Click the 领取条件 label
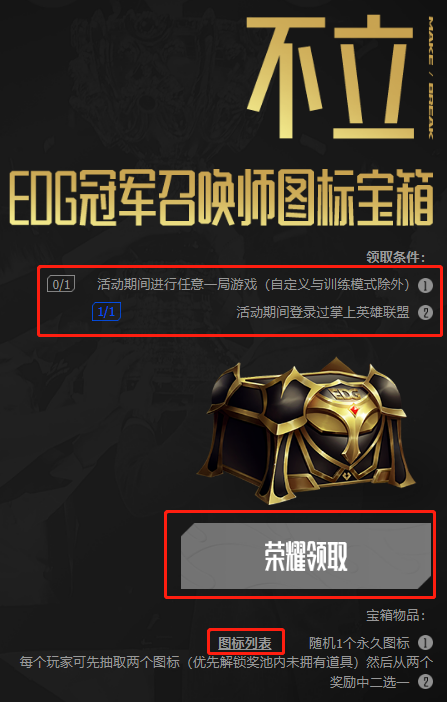Screen dimensions: 447x702 pyautogui.click(x=395, y=257)
